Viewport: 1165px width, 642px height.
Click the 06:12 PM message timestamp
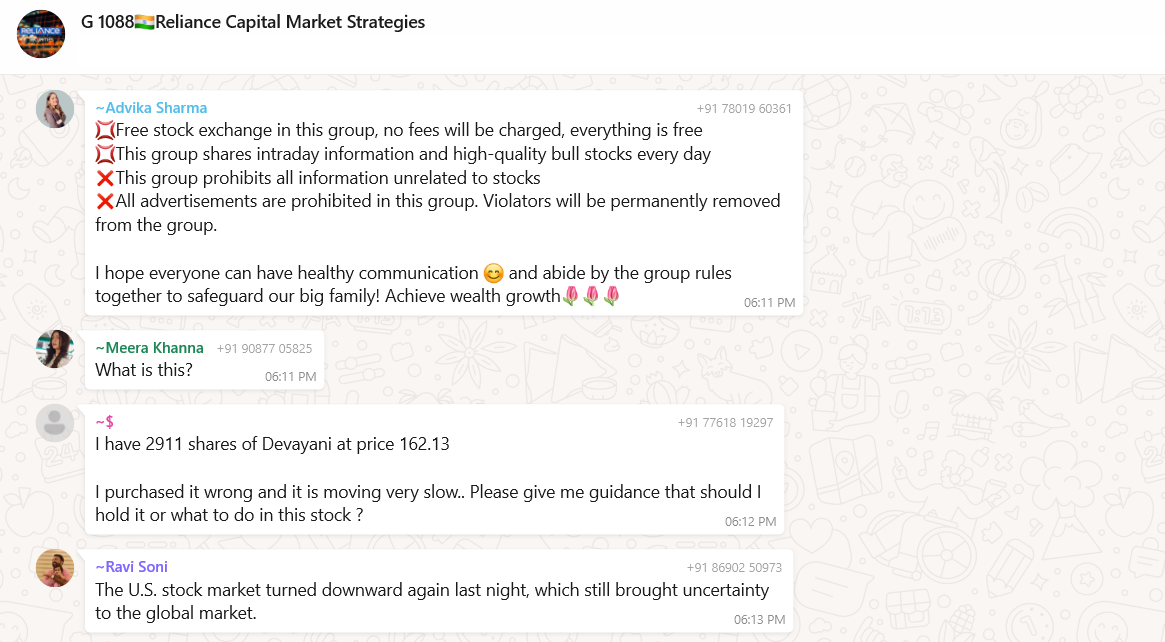tap(750, 522)
